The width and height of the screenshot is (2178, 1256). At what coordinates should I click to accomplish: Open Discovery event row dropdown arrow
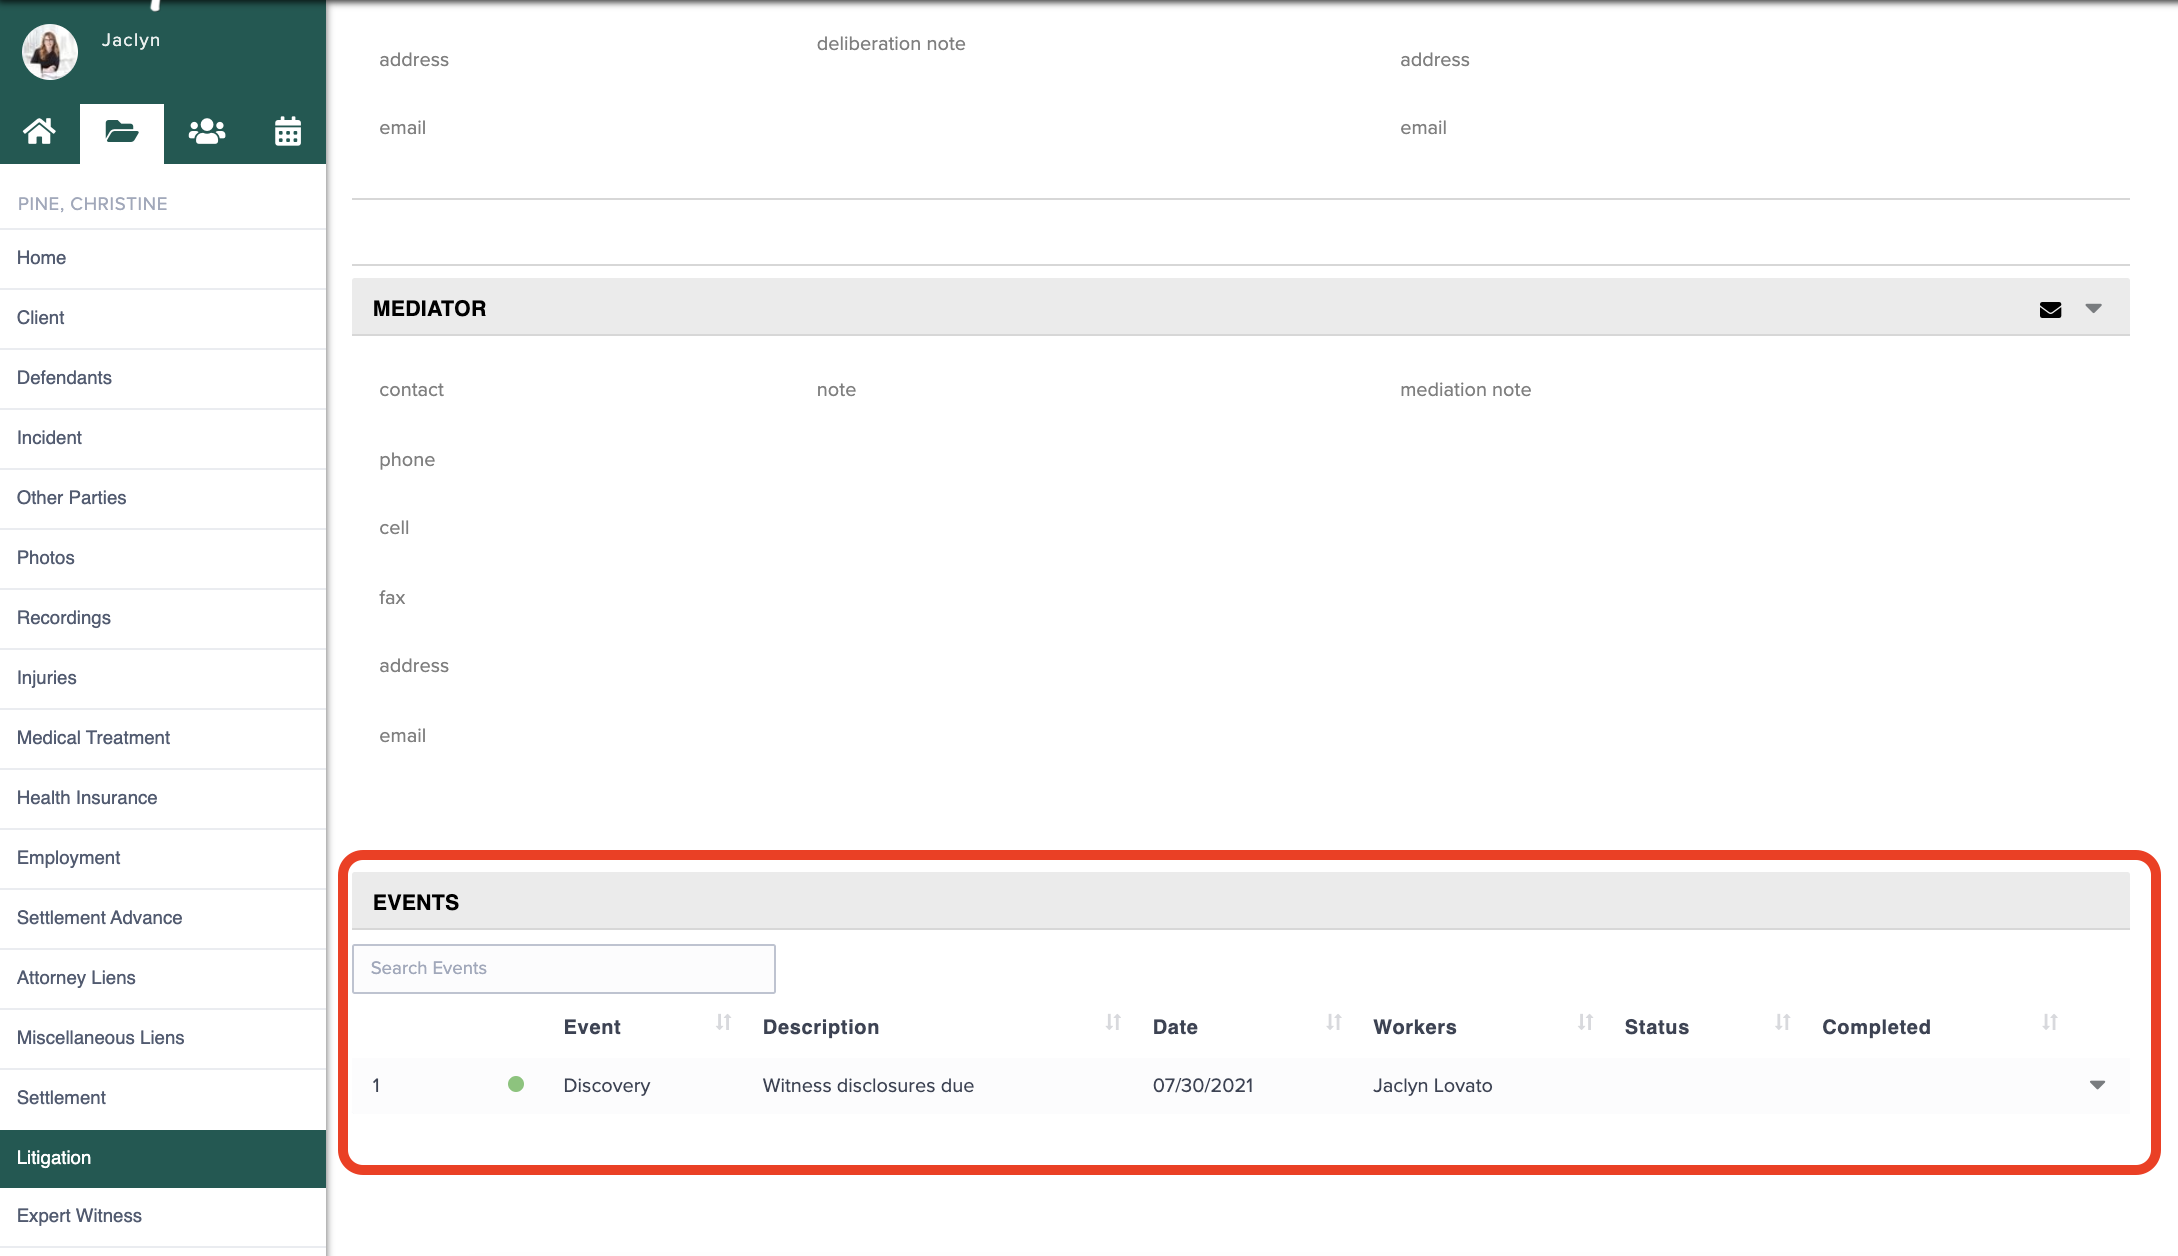(x=2098, y=1085)
